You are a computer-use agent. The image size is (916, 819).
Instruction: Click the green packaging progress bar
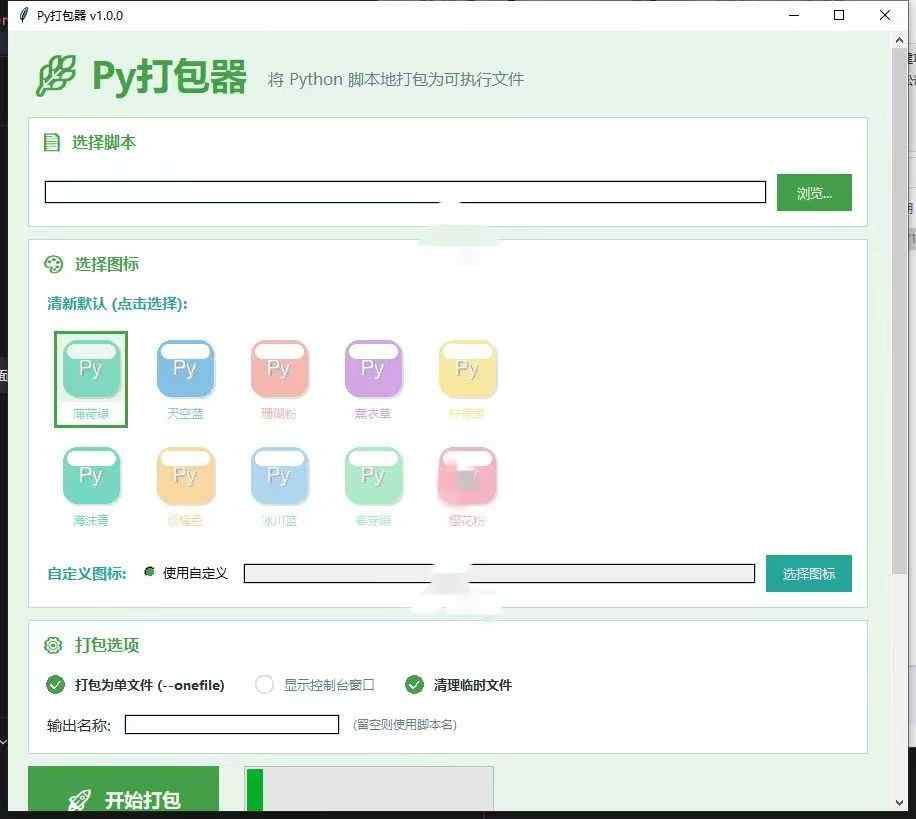[x=369, y=789]
